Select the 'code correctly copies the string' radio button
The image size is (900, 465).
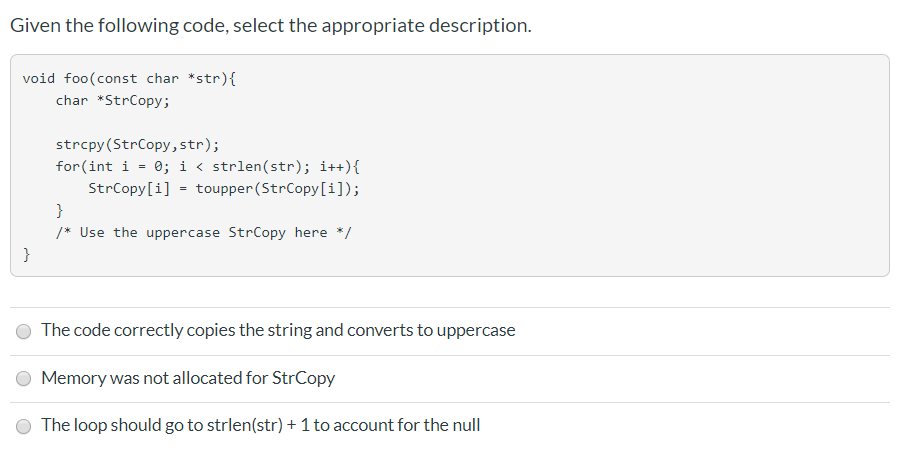pos(25,331)
